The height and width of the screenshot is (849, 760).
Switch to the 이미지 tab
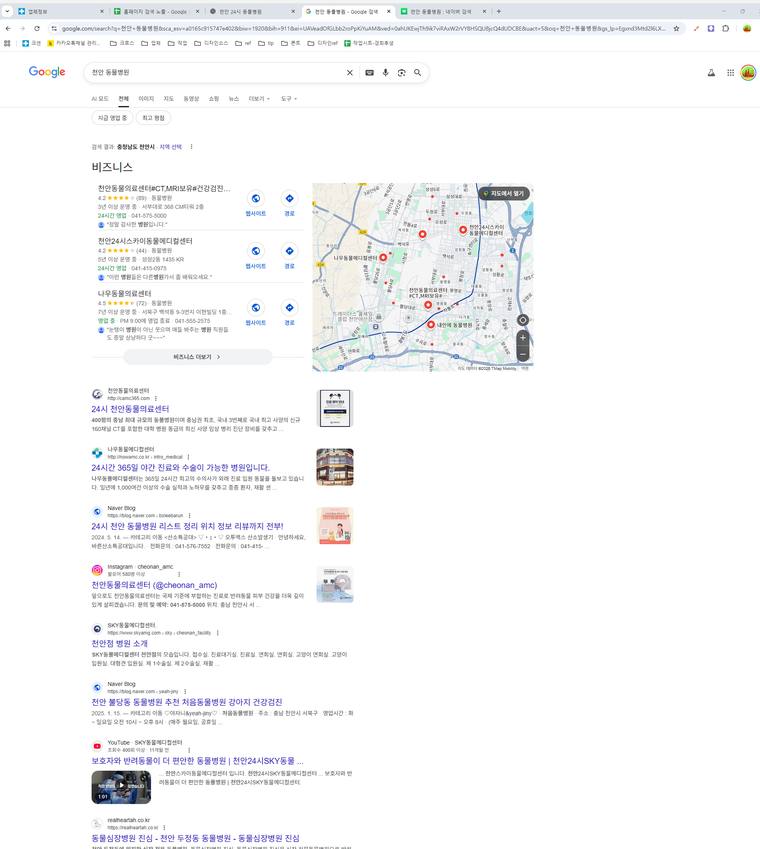pyautogui.click(x=146, y=99)
